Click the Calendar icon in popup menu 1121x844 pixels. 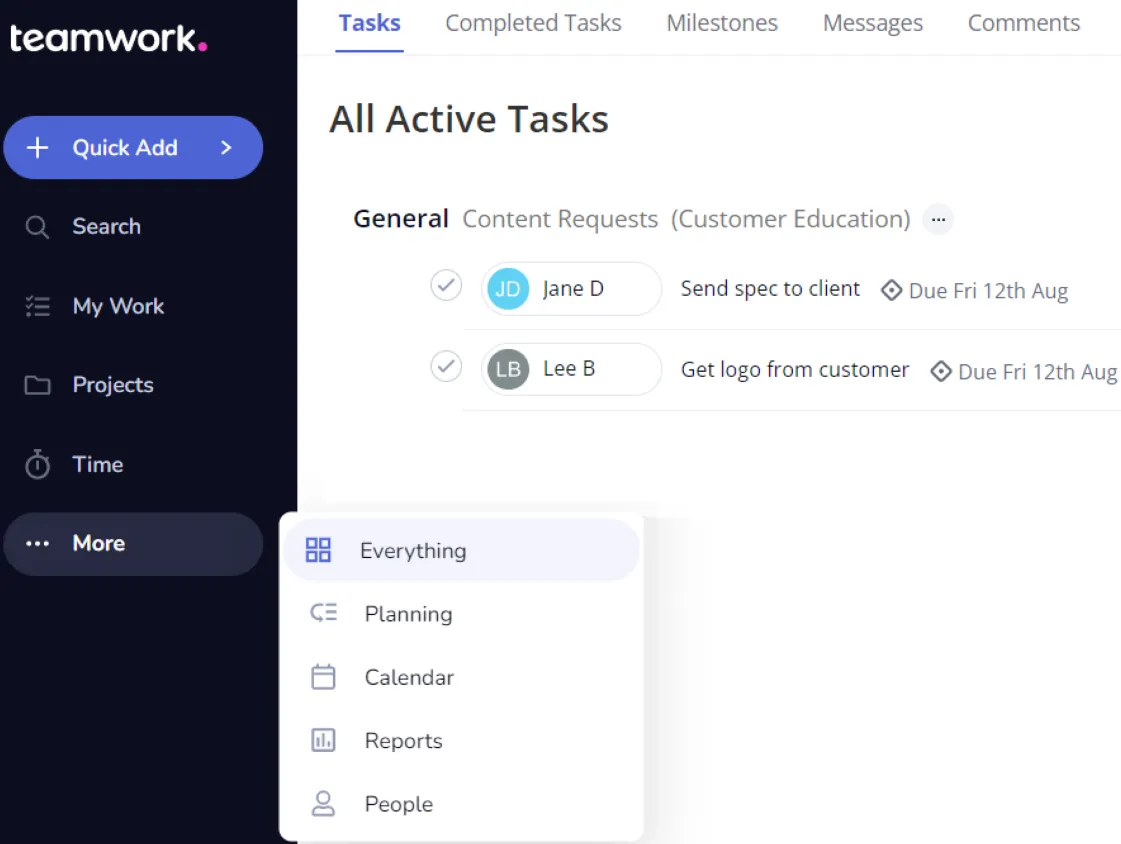[323, 677]
